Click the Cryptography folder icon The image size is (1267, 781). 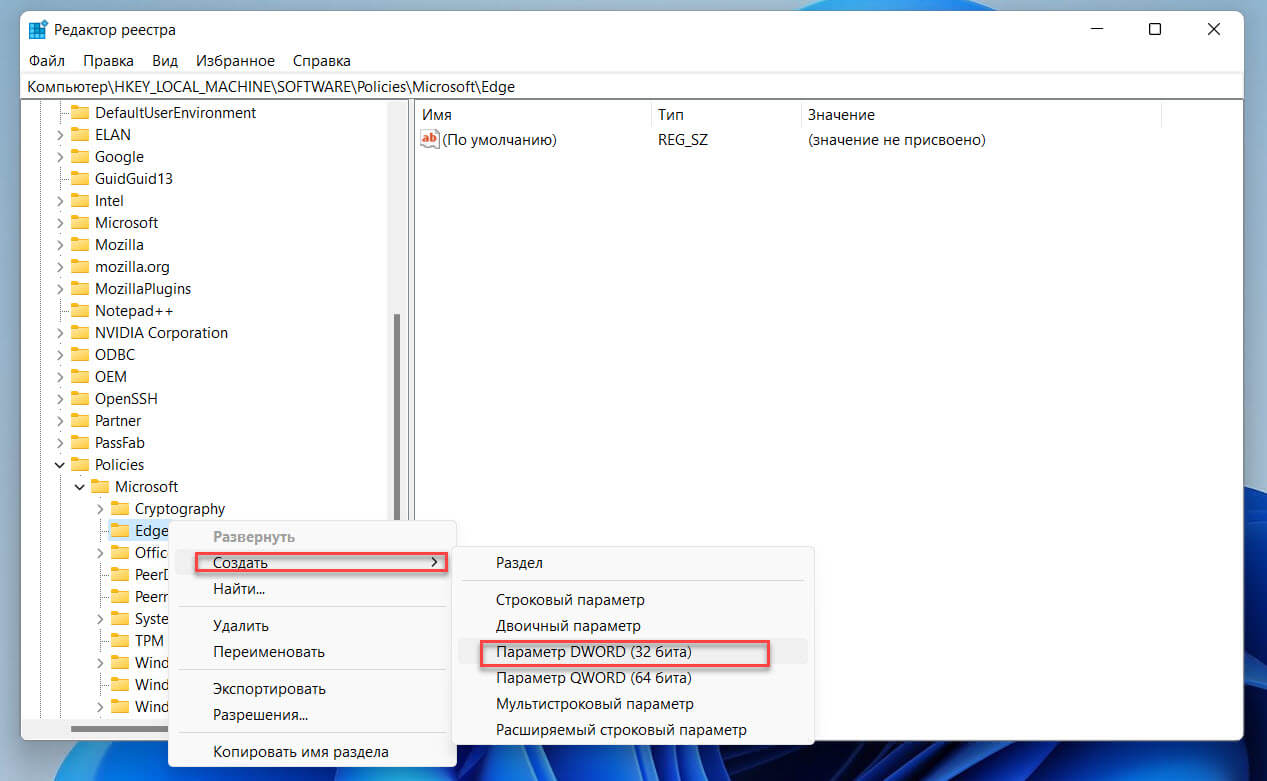coord(120,509)
